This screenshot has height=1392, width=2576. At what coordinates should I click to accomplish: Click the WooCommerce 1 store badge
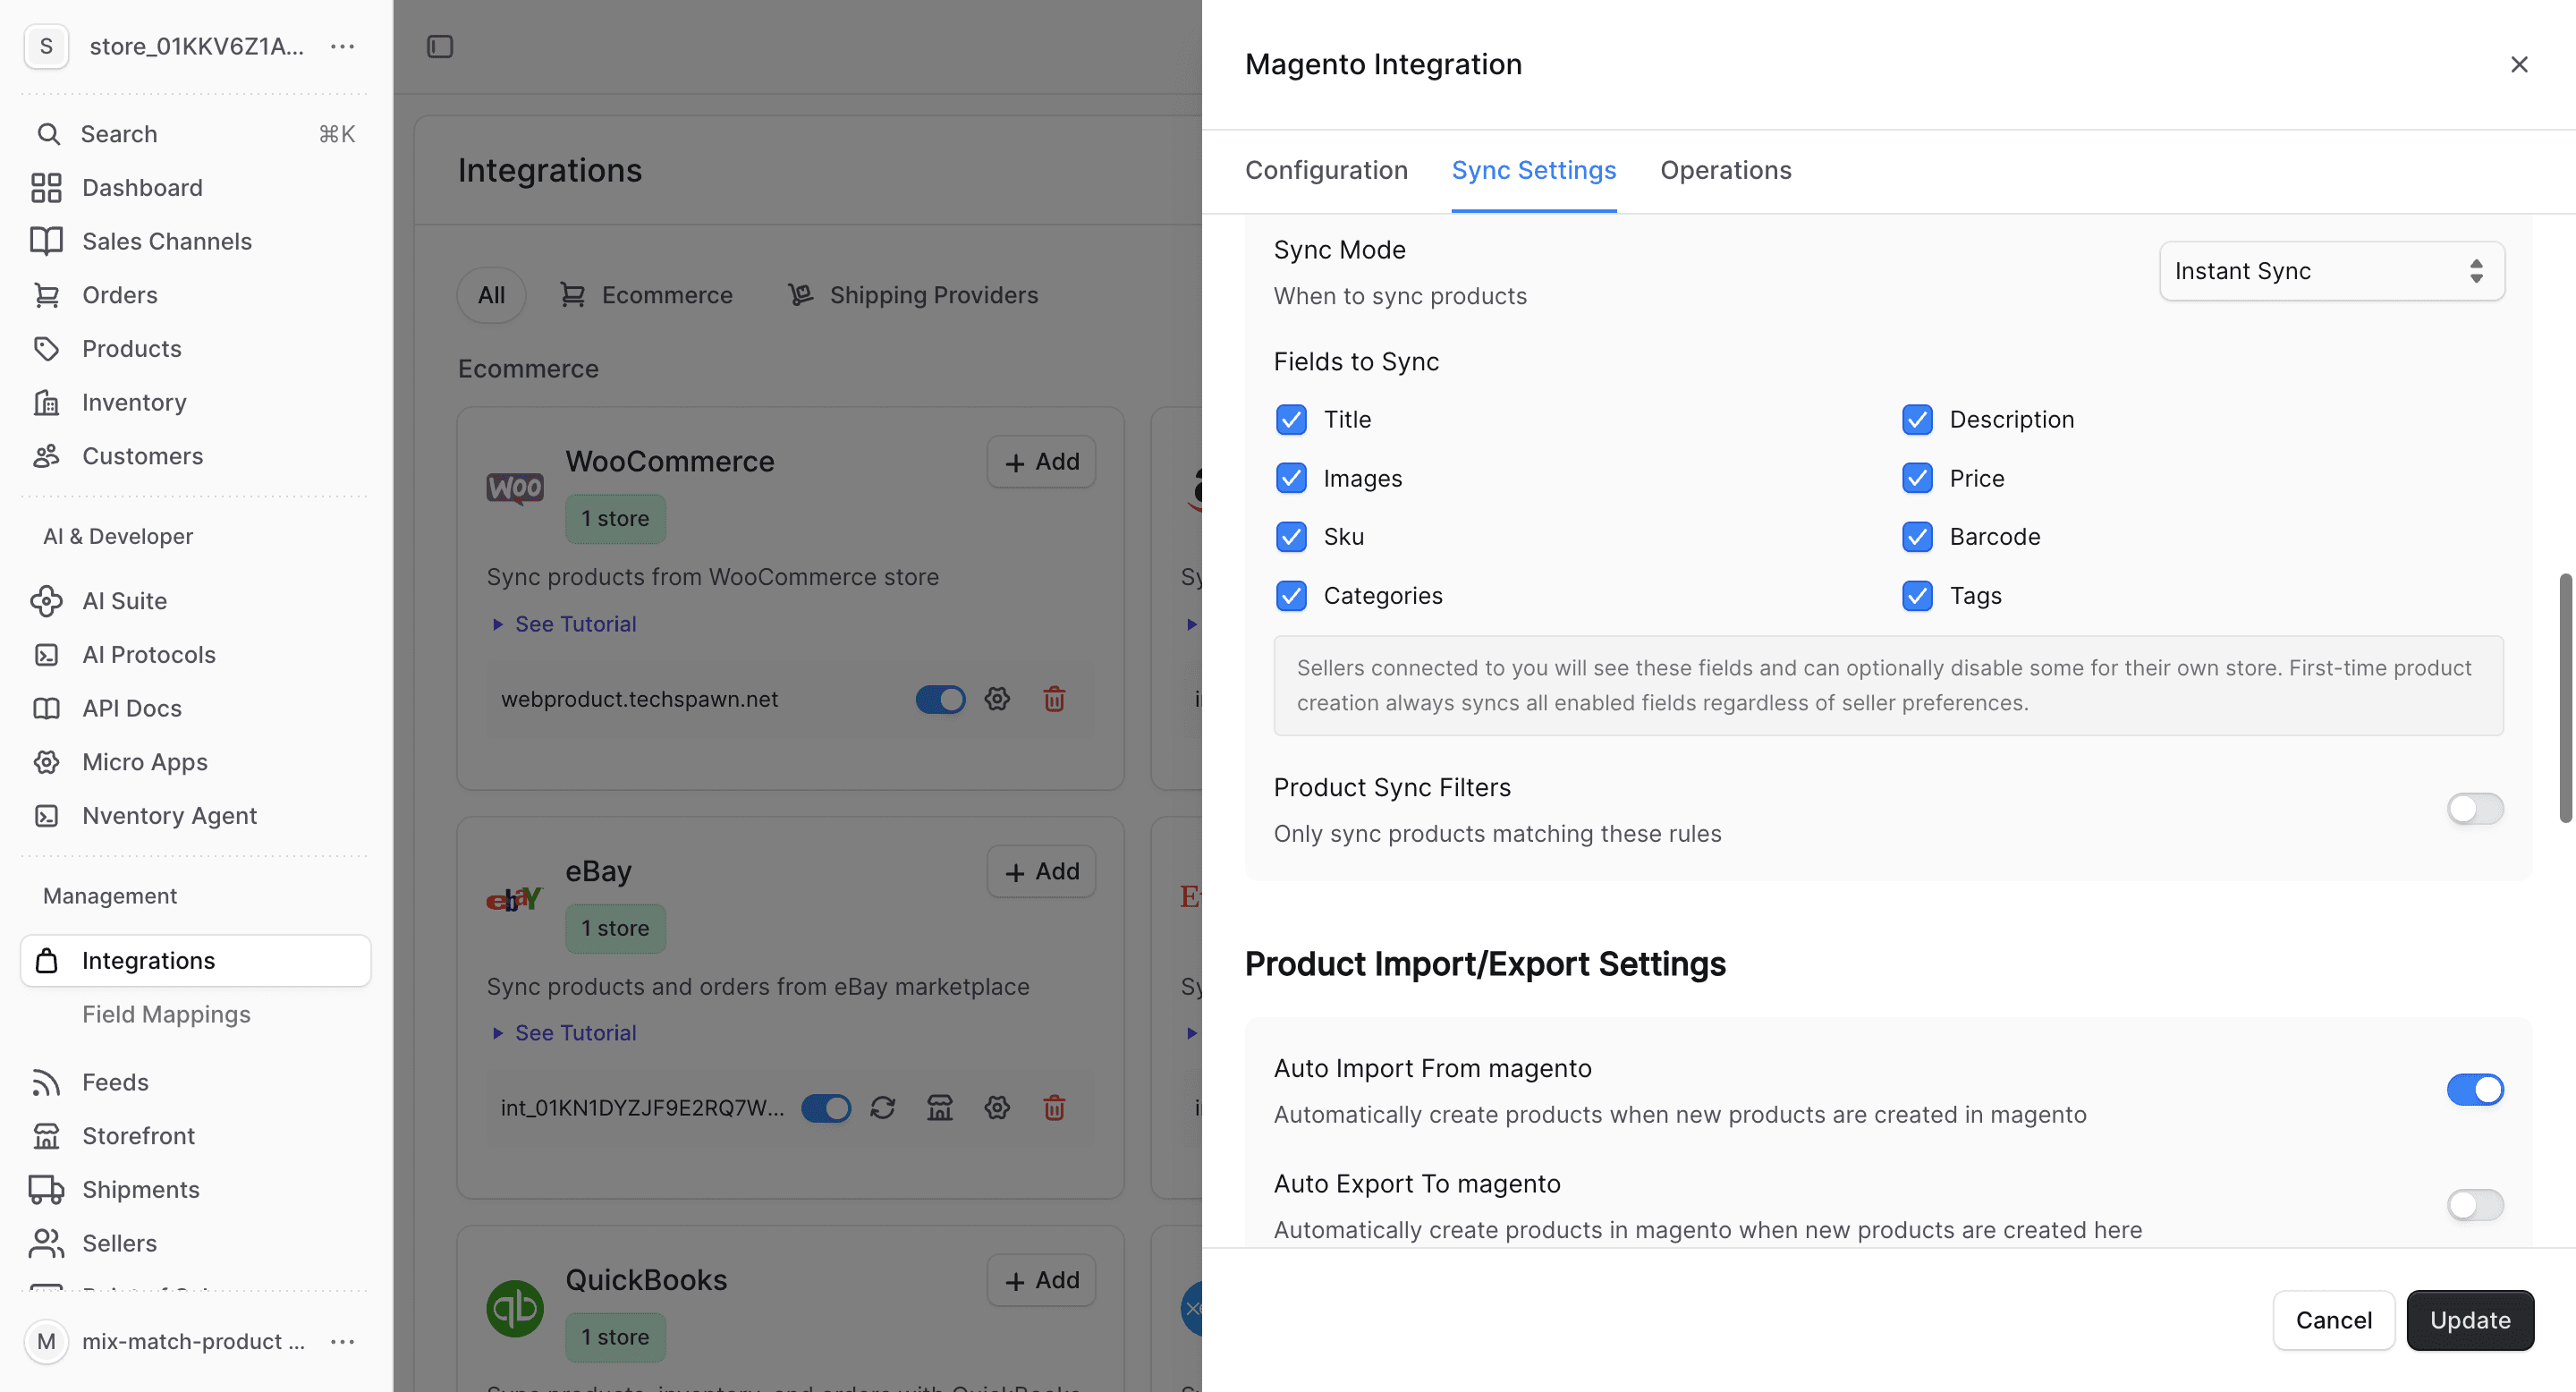615,519
